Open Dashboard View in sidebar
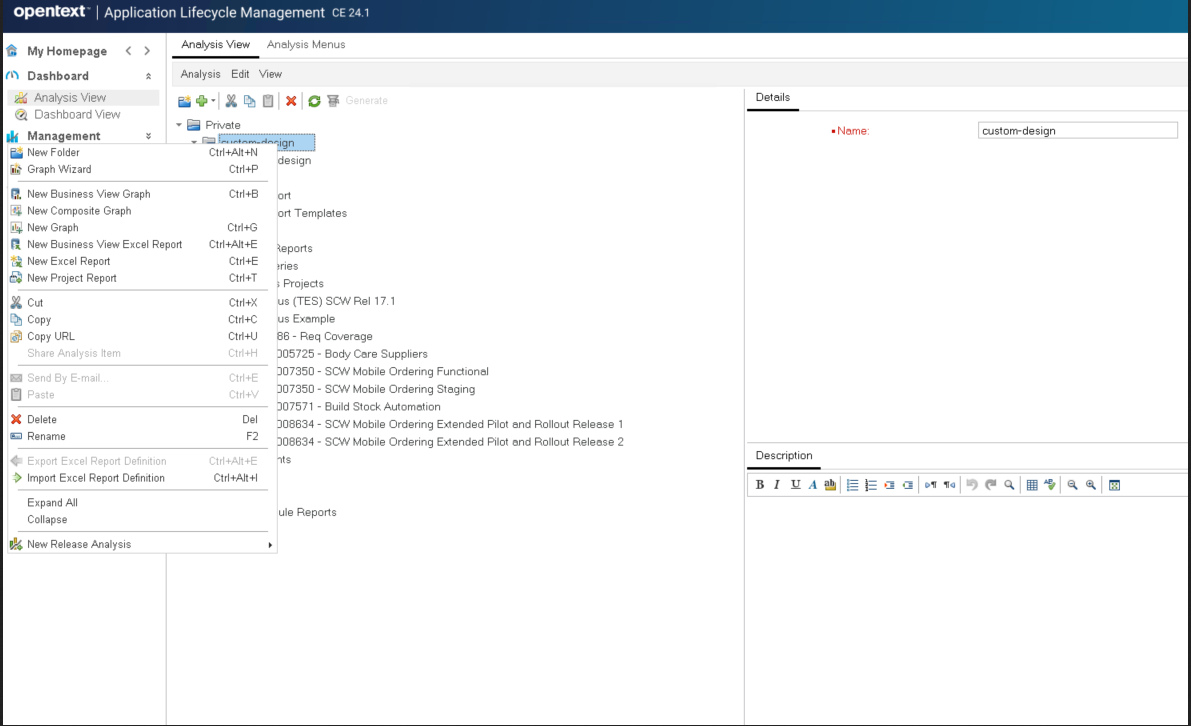This screenshot has width=1191, height=726. 77,115
